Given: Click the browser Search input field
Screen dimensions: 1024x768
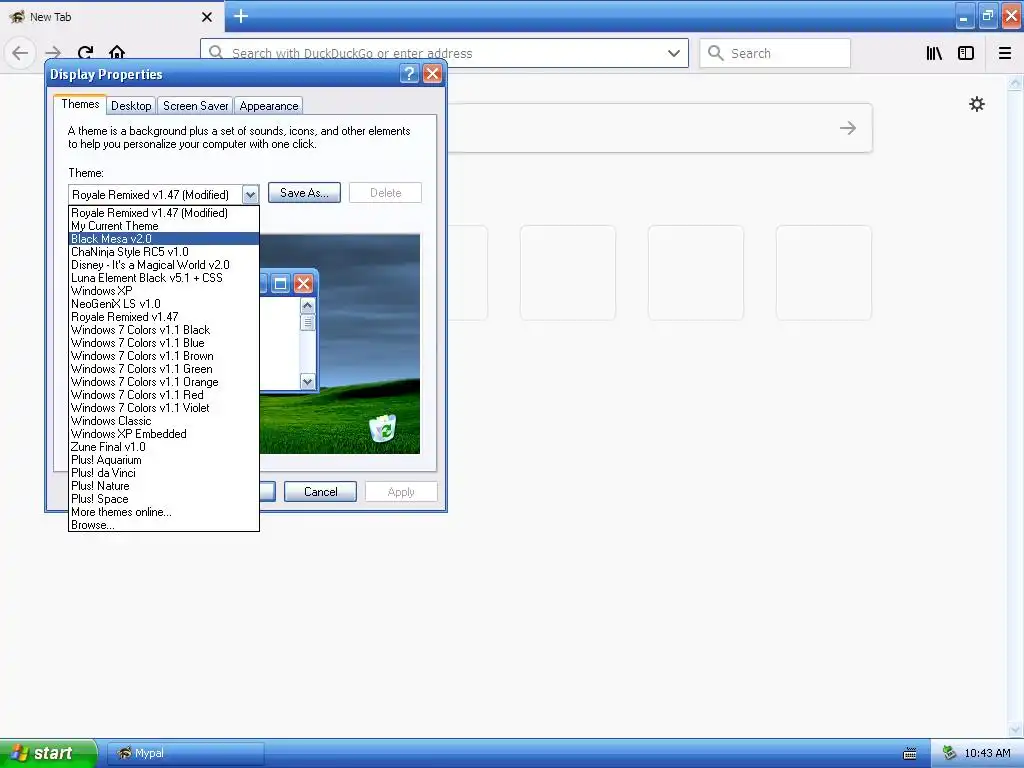Looking at the screenshot, I should coord(775,53).
